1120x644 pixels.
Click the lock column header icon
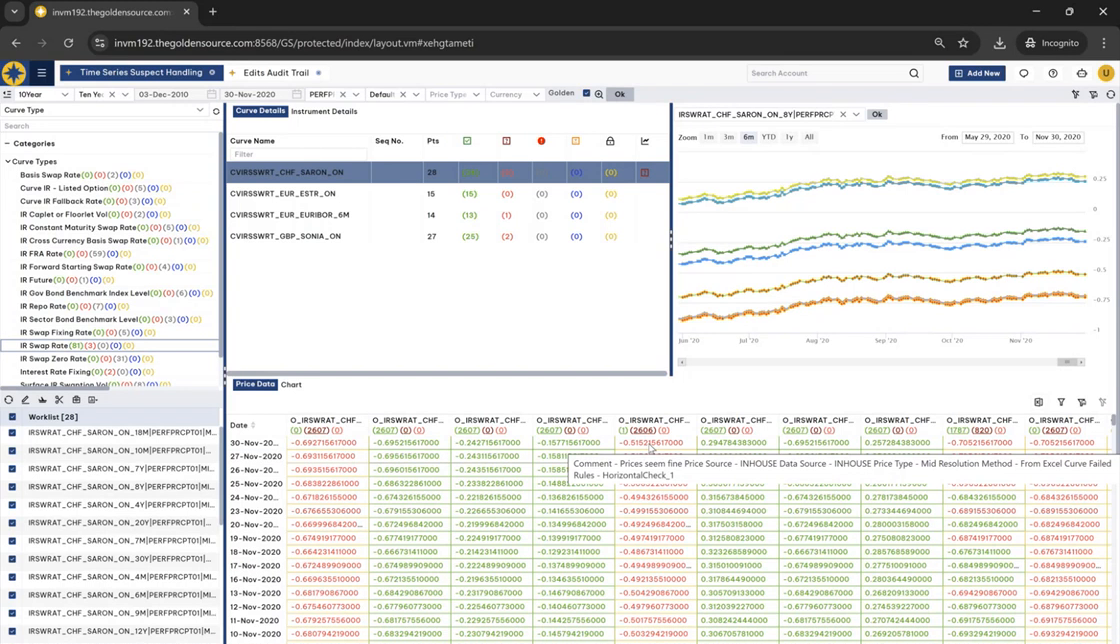pos(610,141)
